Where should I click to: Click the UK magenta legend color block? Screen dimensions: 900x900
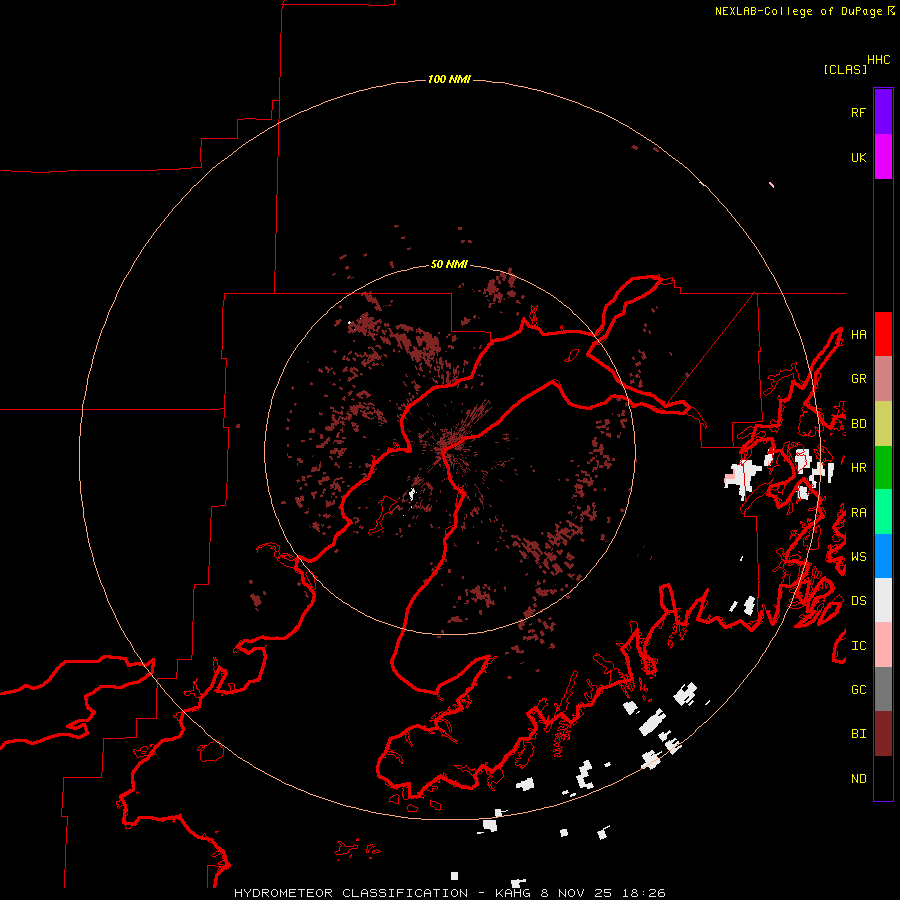click(883, 157)
